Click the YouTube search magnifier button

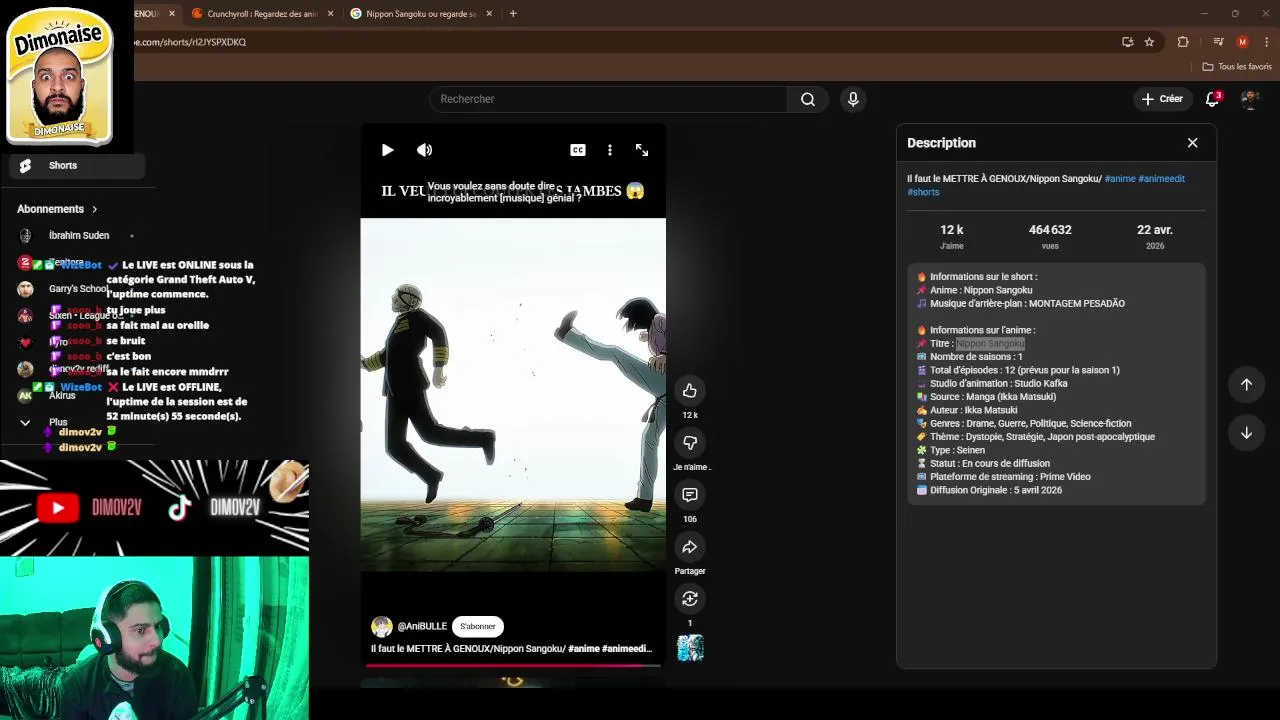[x=808, y=99]
